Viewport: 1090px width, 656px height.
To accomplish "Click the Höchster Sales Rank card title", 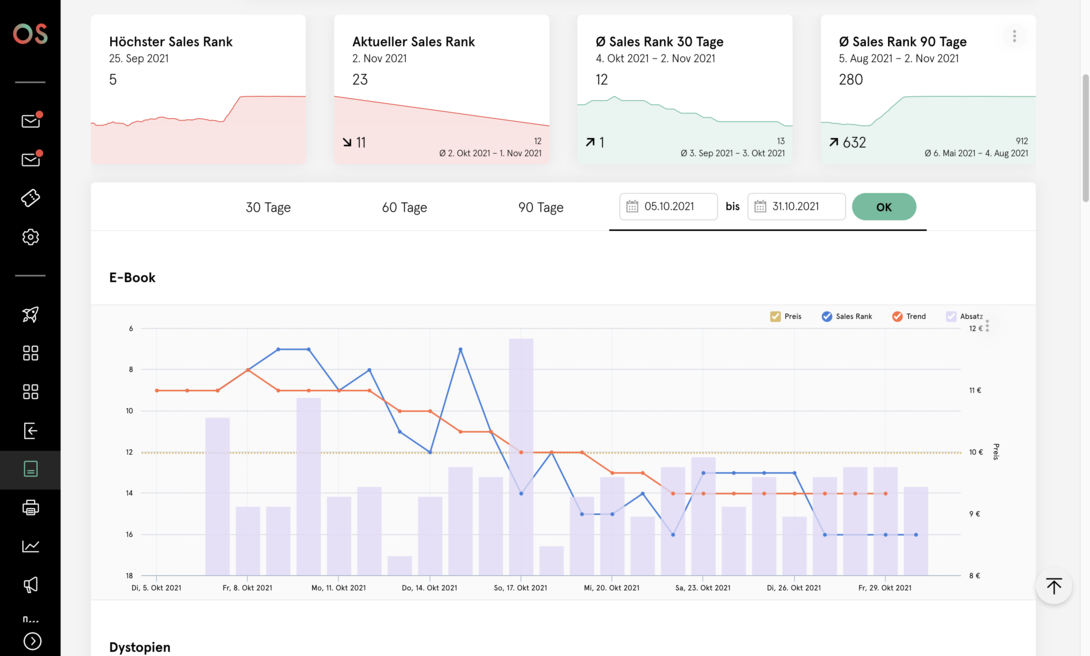I will (x=171, y=42).
